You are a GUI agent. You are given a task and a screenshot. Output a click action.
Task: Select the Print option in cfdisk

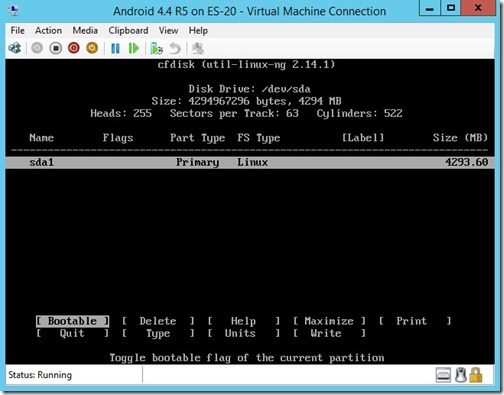[415, 321]
